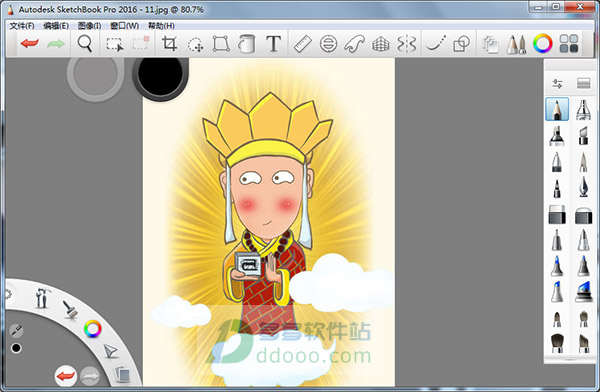Click the Lagoon black current-color dot
Screen dimensions: 600x392
[16, 348]
